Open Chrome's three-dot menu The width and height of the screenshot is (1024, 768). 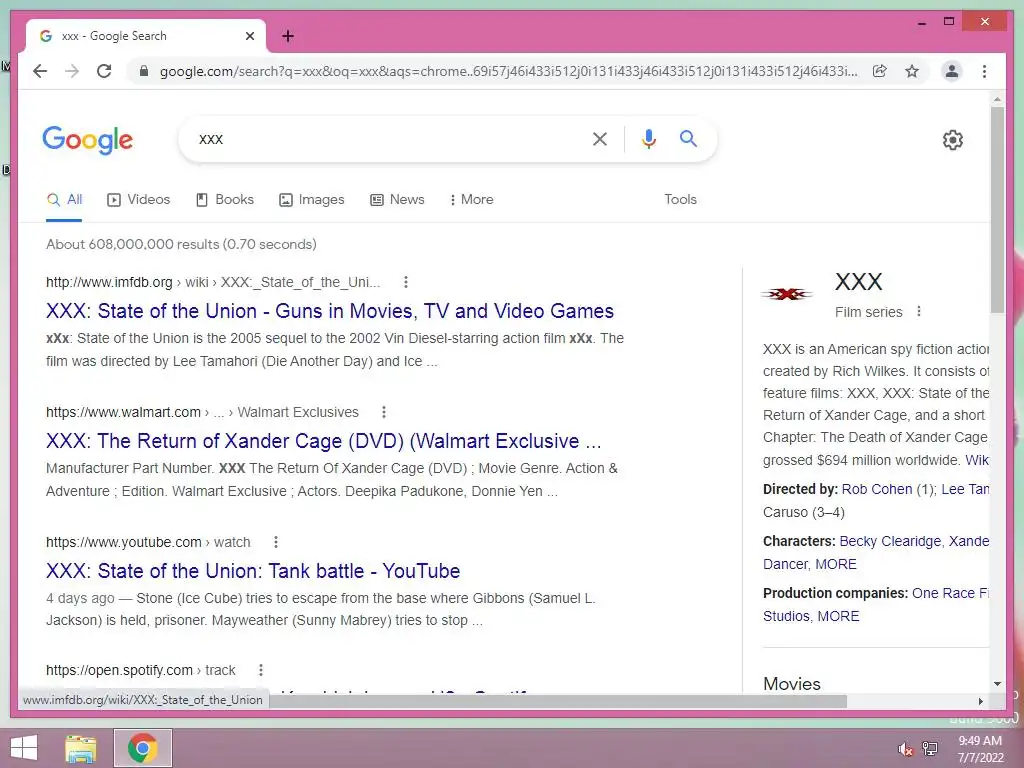click(984, 71)
